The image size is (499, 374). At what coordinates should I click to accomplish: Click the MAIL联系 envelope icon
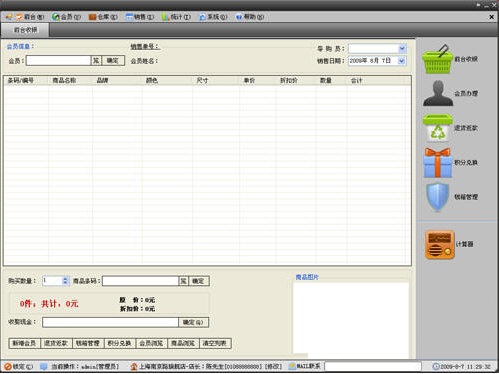(x=292, y=366)
